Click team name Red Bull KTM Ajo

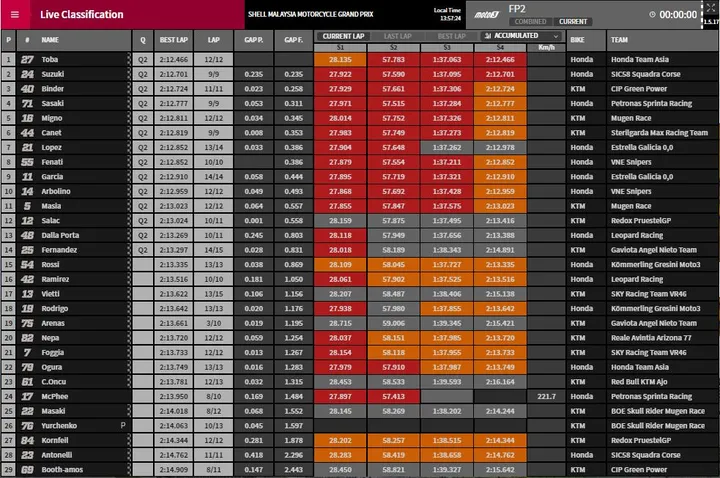coord(639,382)
